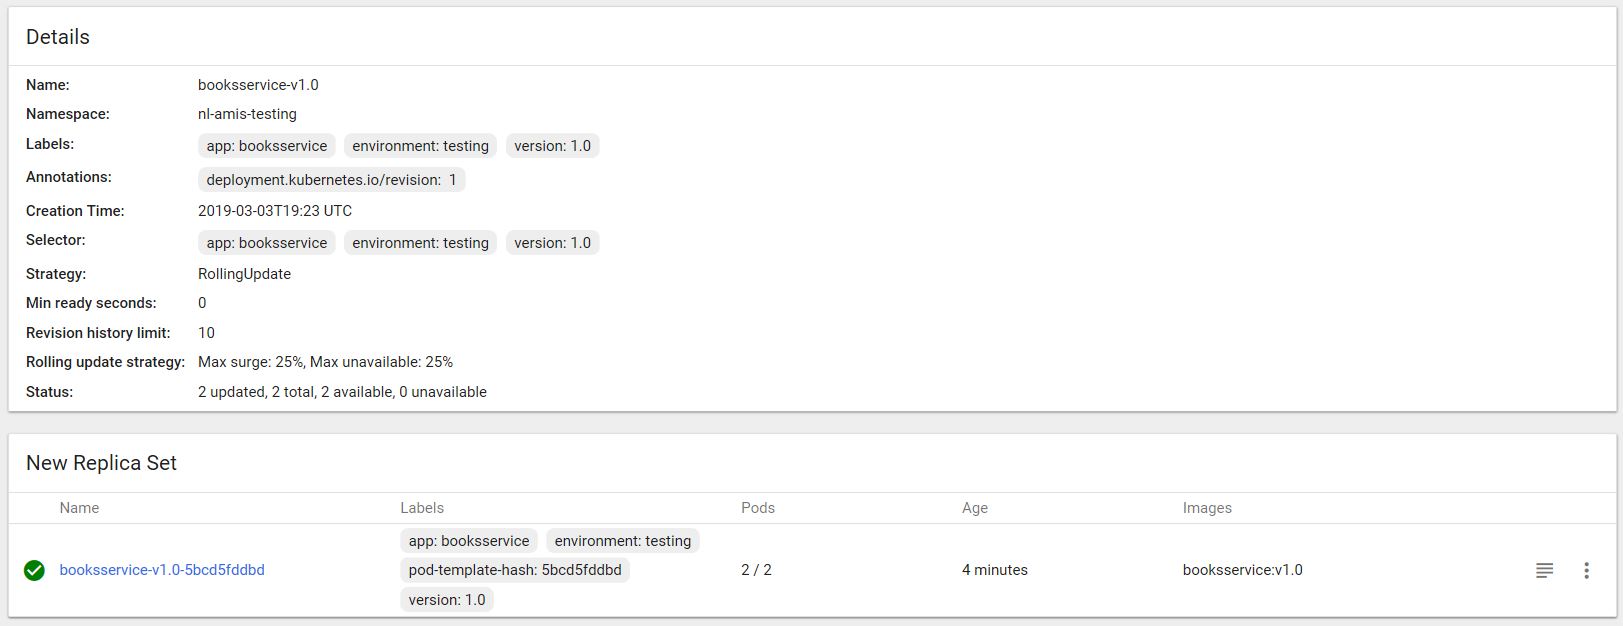Click the Name column header
This screenshot has height=626, width=1623.
click(x=79, y=508)
